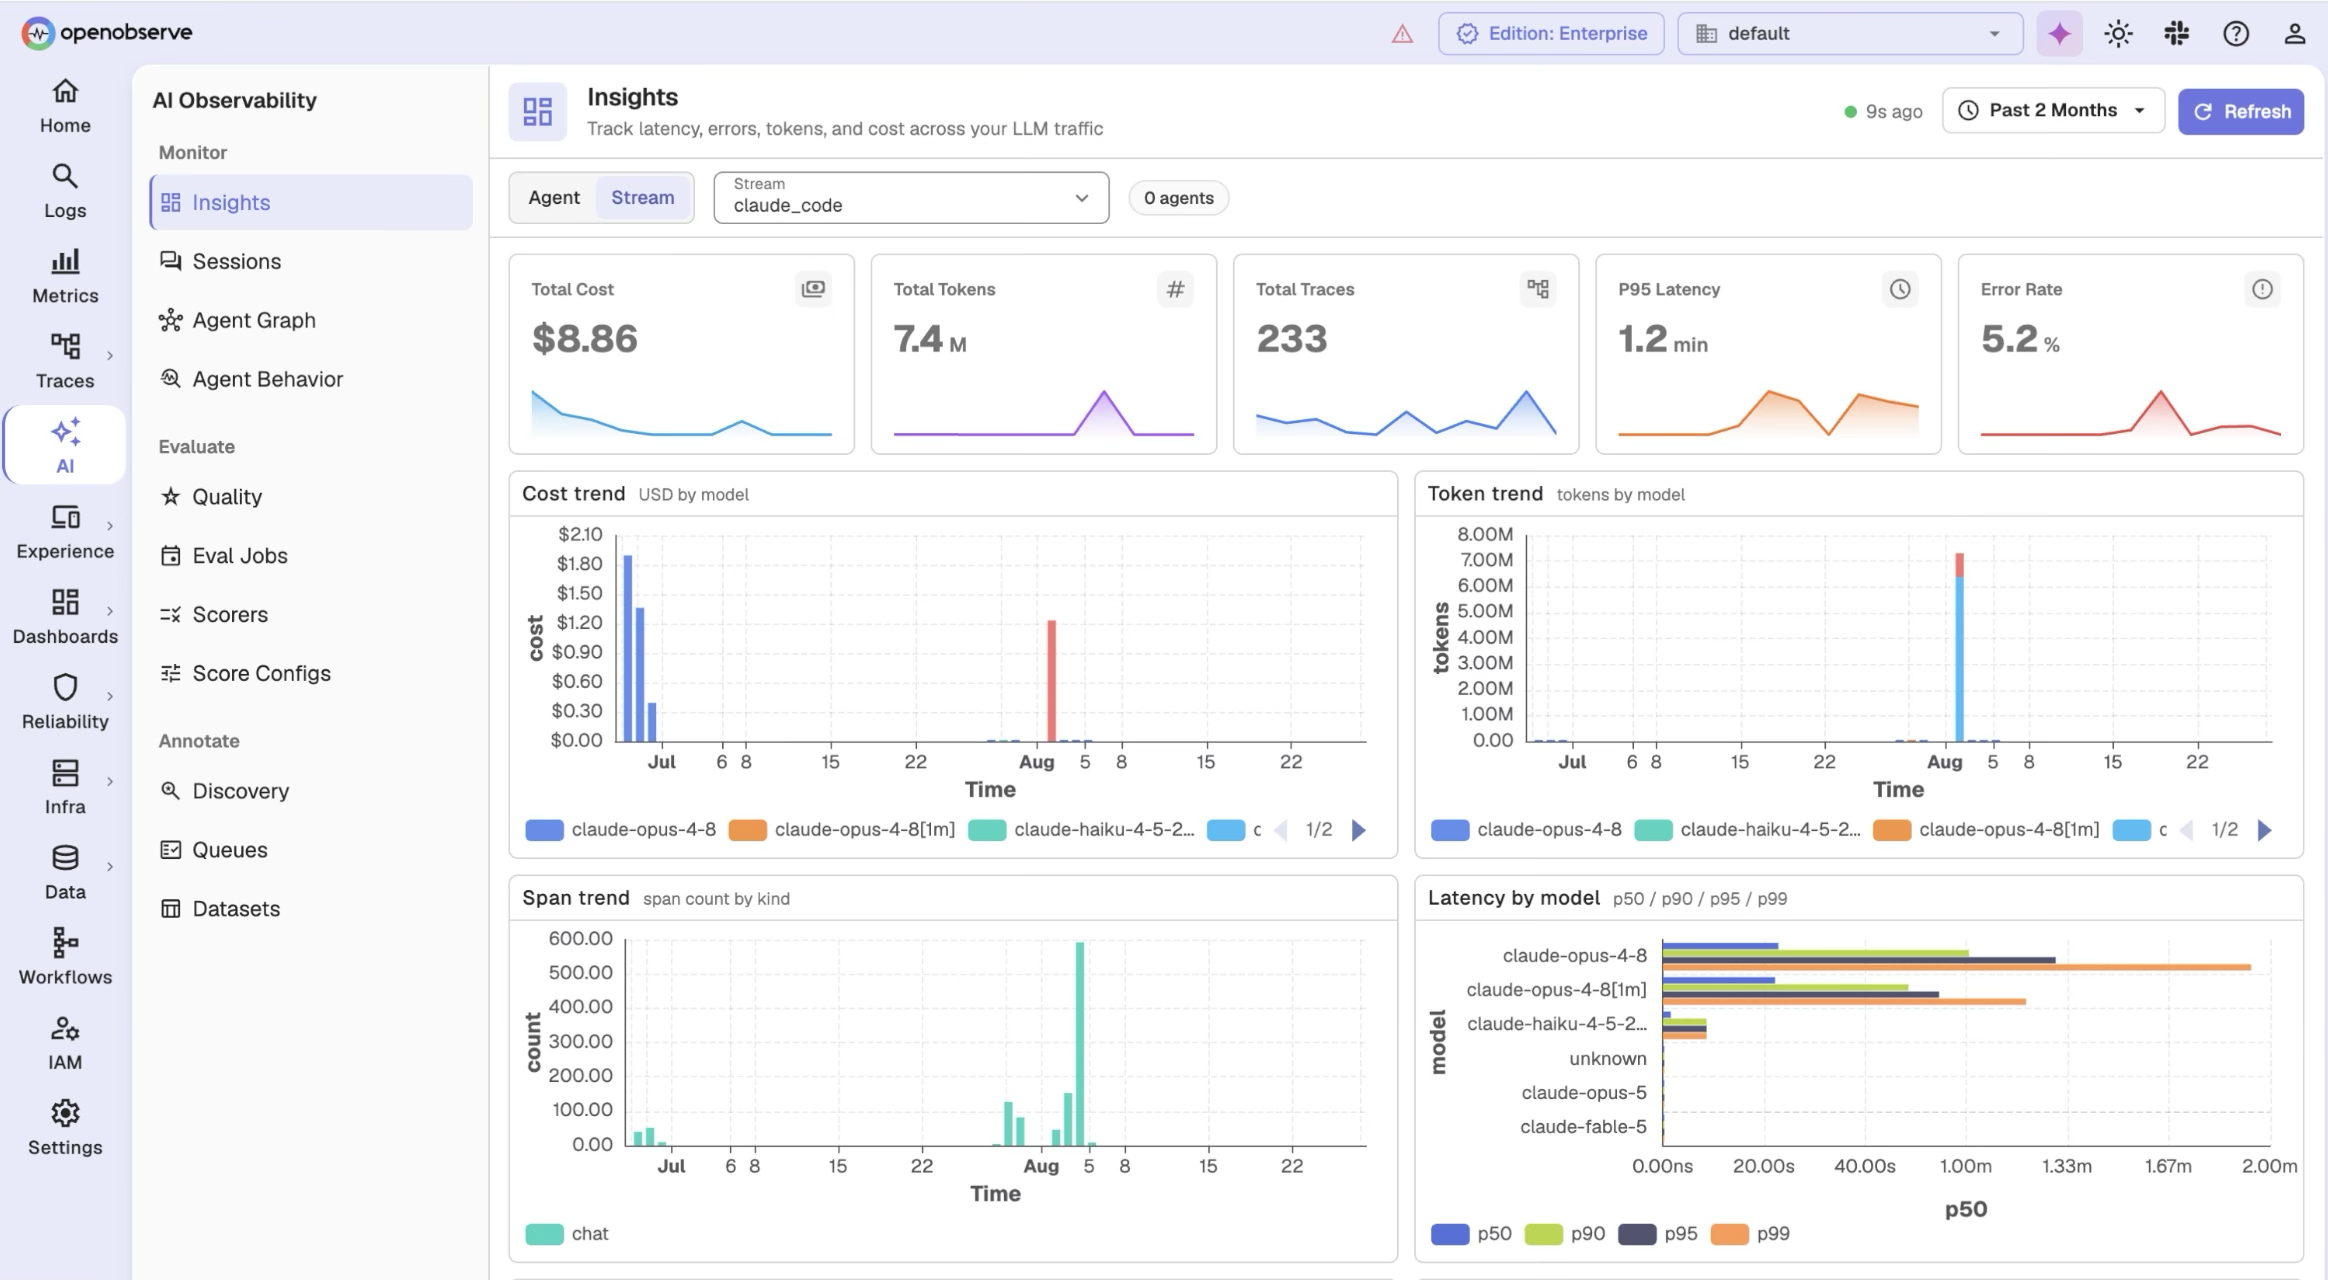Open the user profile icon
This screenshot has height=1280, width=2328.
[2295, 34]
